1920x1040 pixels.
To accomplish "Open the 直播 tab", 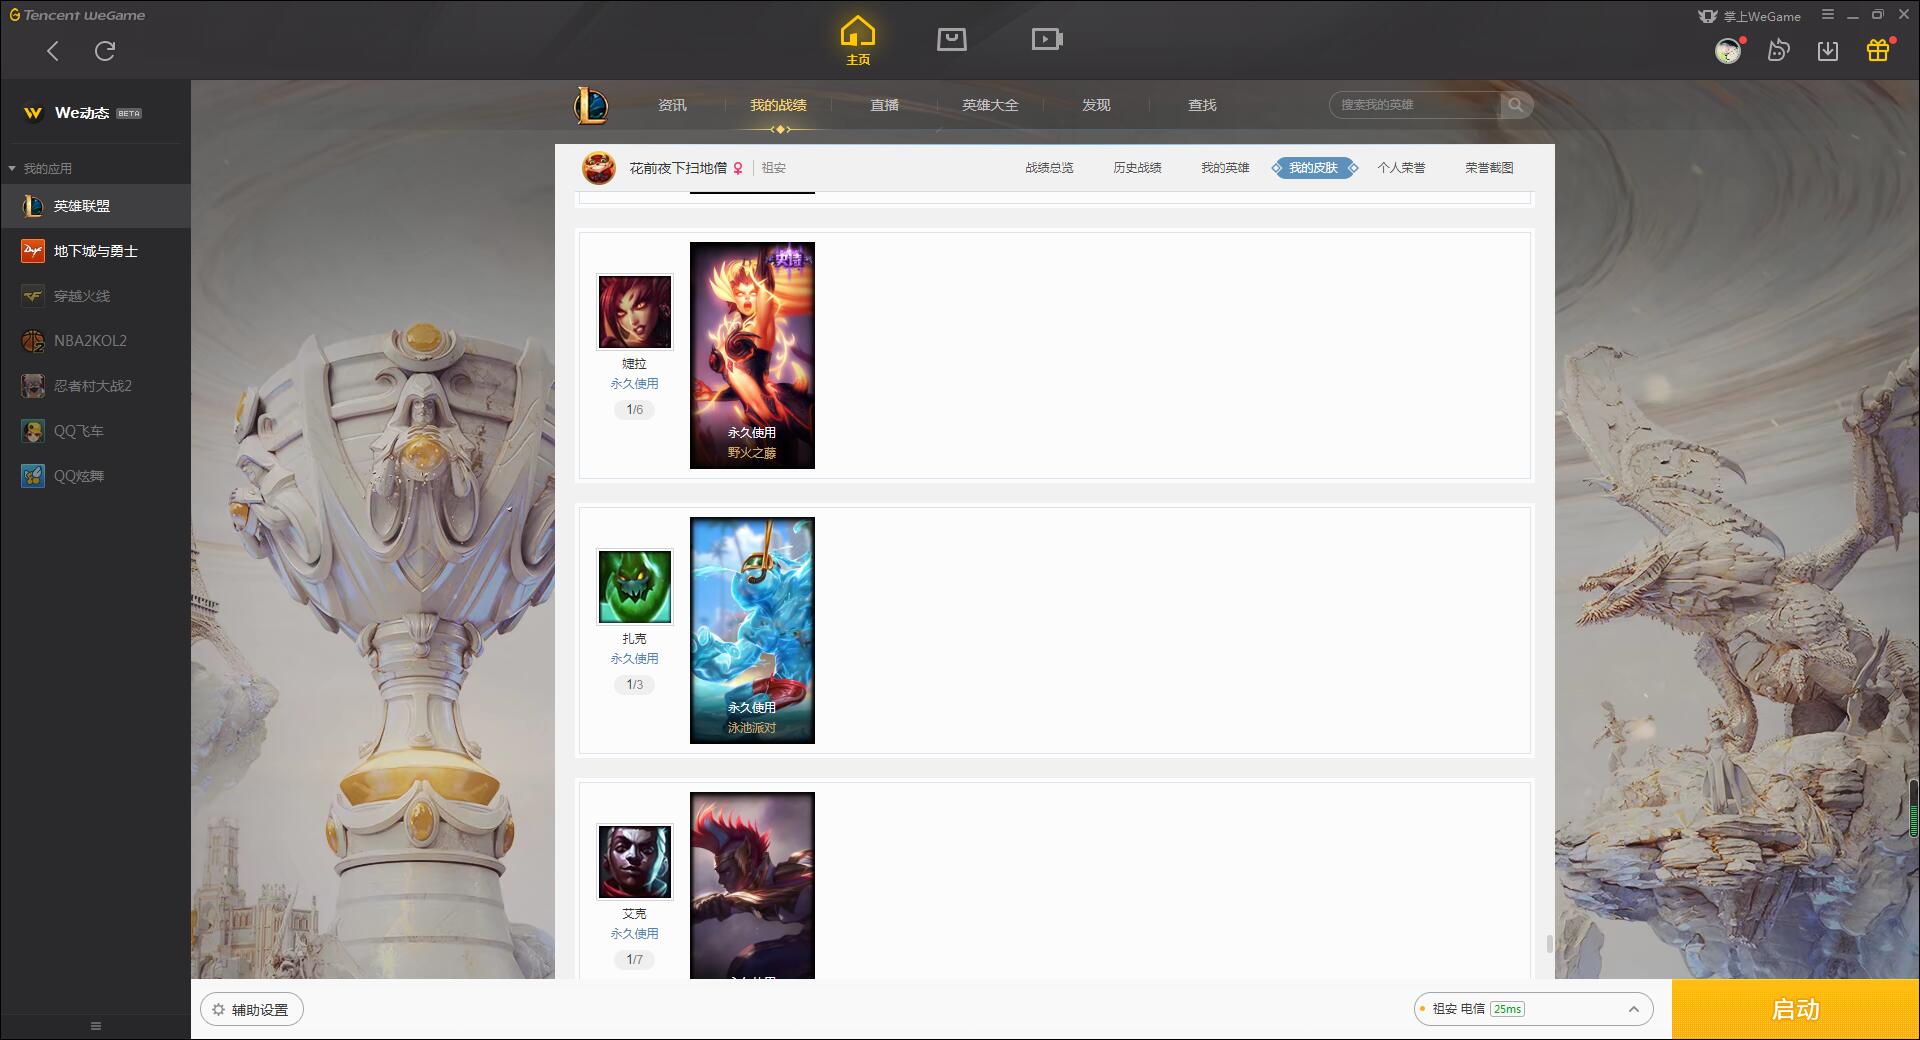I will pyautogui.click(x=884, y=105).
